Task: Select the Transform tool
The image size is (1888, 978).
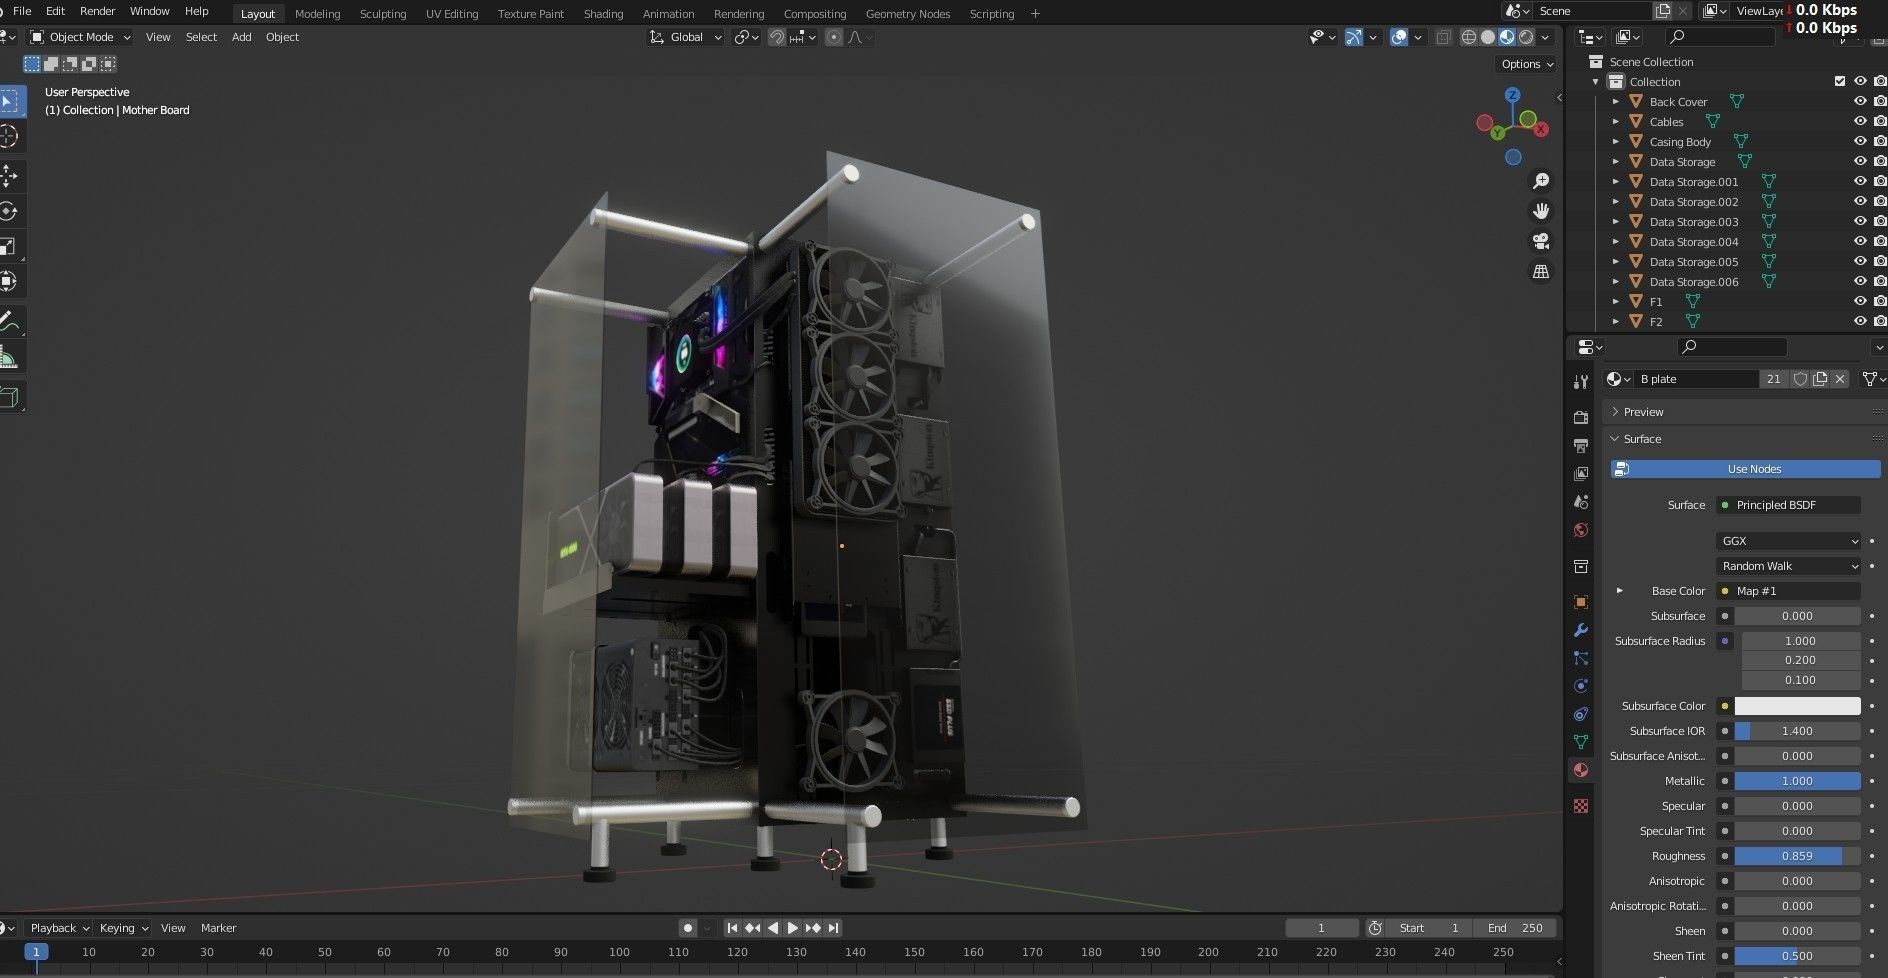Action: (x=8, y=282)
